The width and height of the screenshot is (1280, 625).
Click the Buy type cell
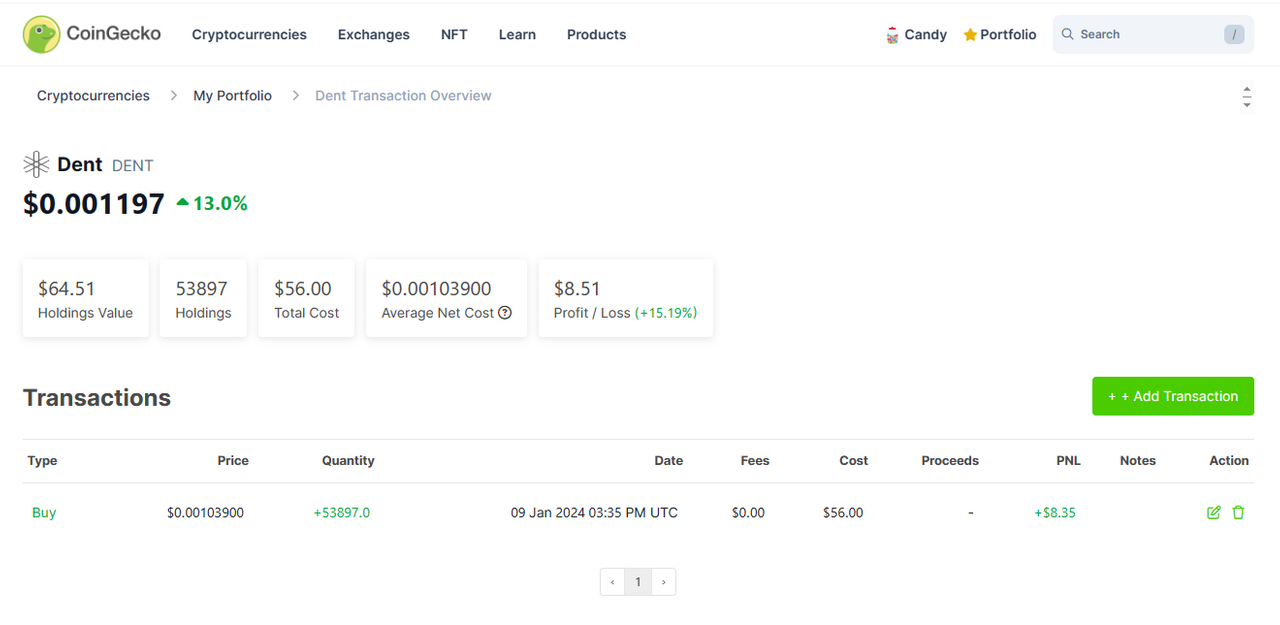pos(44,513)
